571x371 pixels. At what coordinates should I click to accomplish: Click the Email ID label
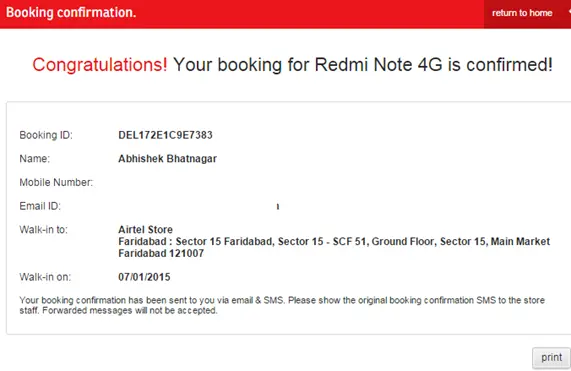click(40, 206)
